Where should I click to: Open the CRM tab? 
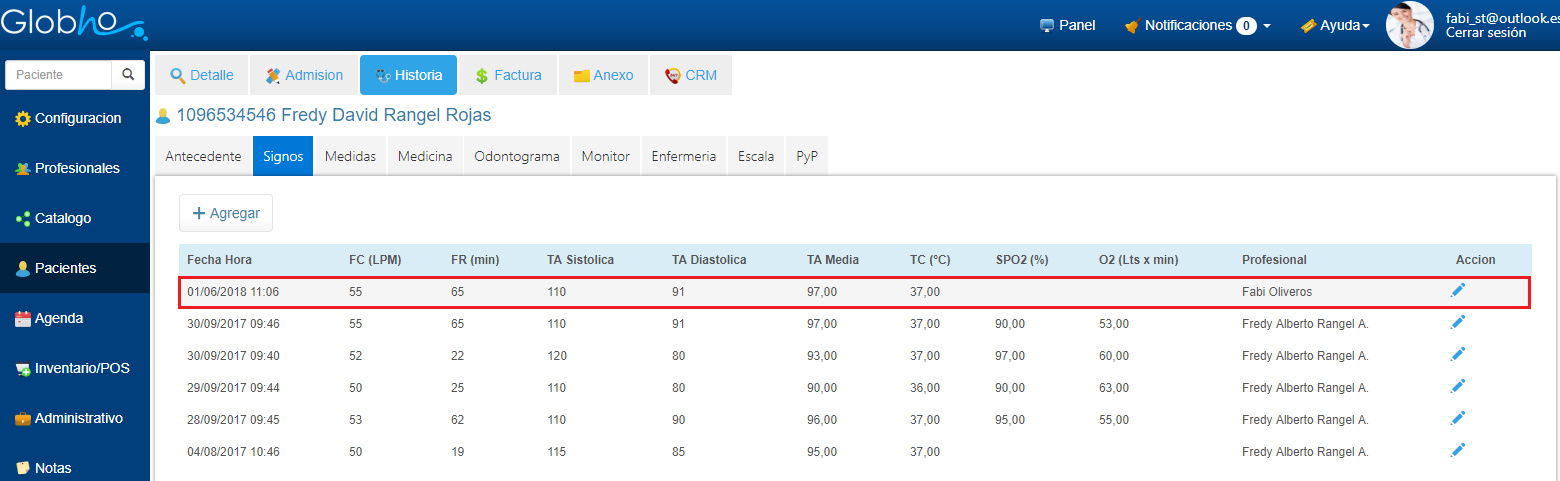click(691, 75)
